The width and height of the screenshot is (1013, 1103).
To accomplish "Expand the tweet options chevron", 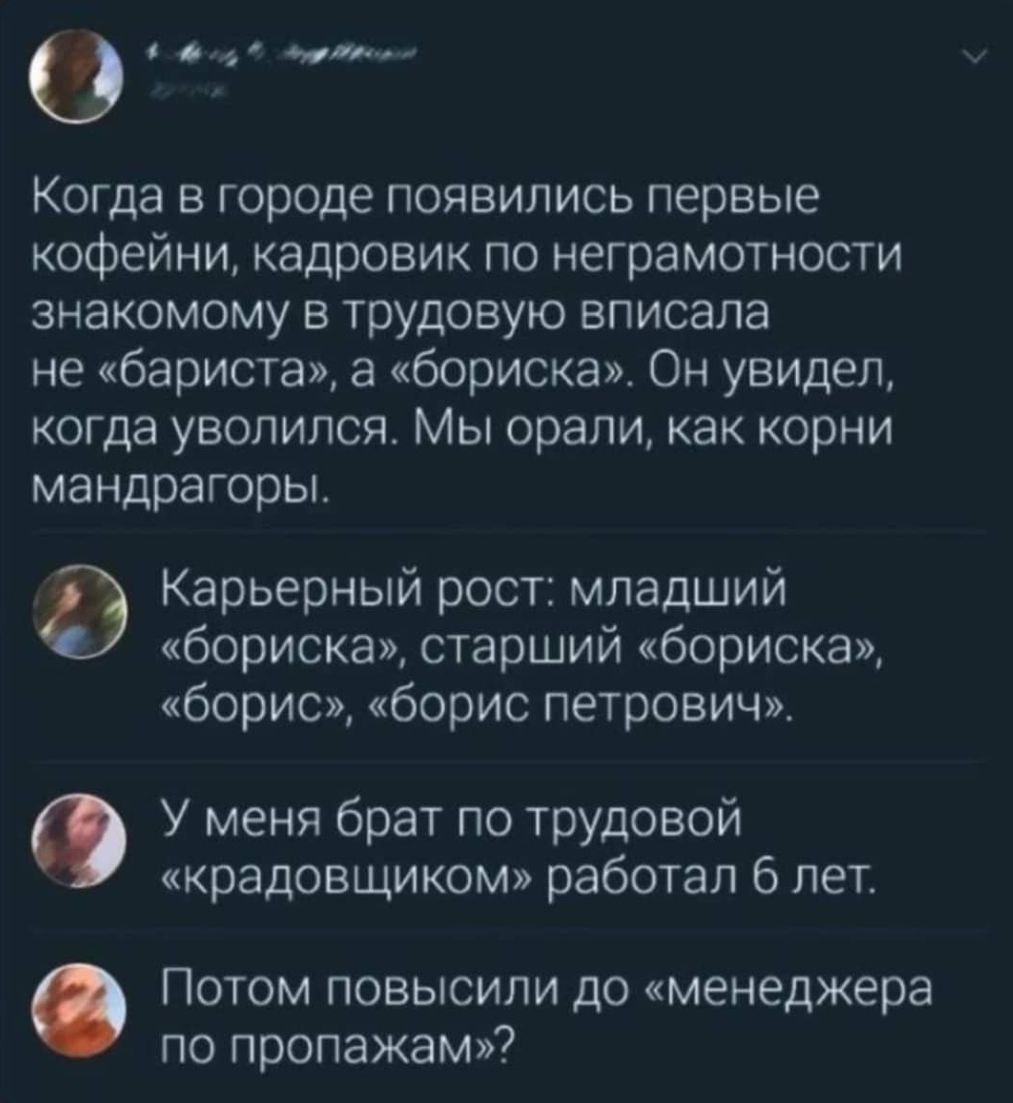I will coord(979,56).
